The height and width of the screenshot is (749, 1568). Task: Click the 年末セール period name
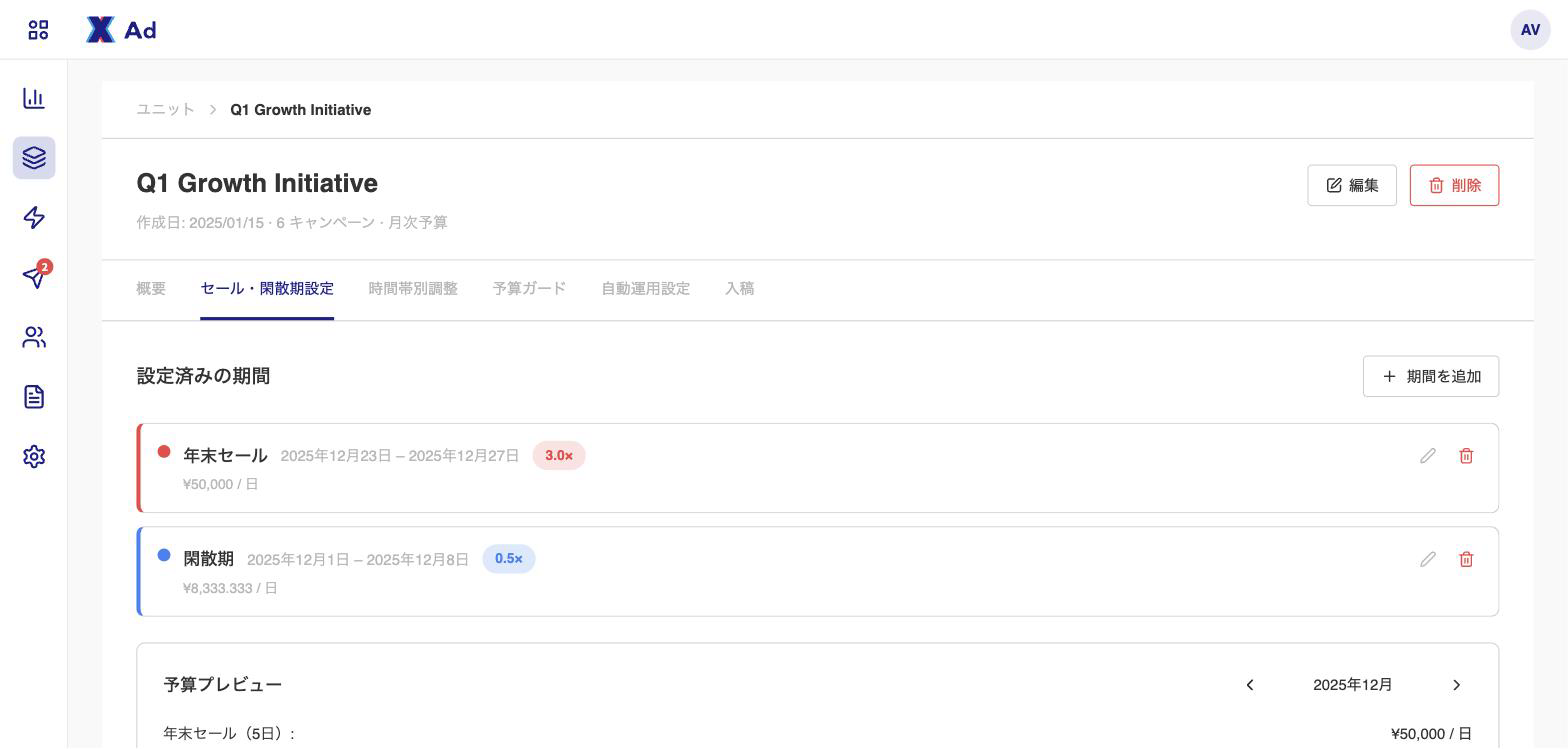225,456
